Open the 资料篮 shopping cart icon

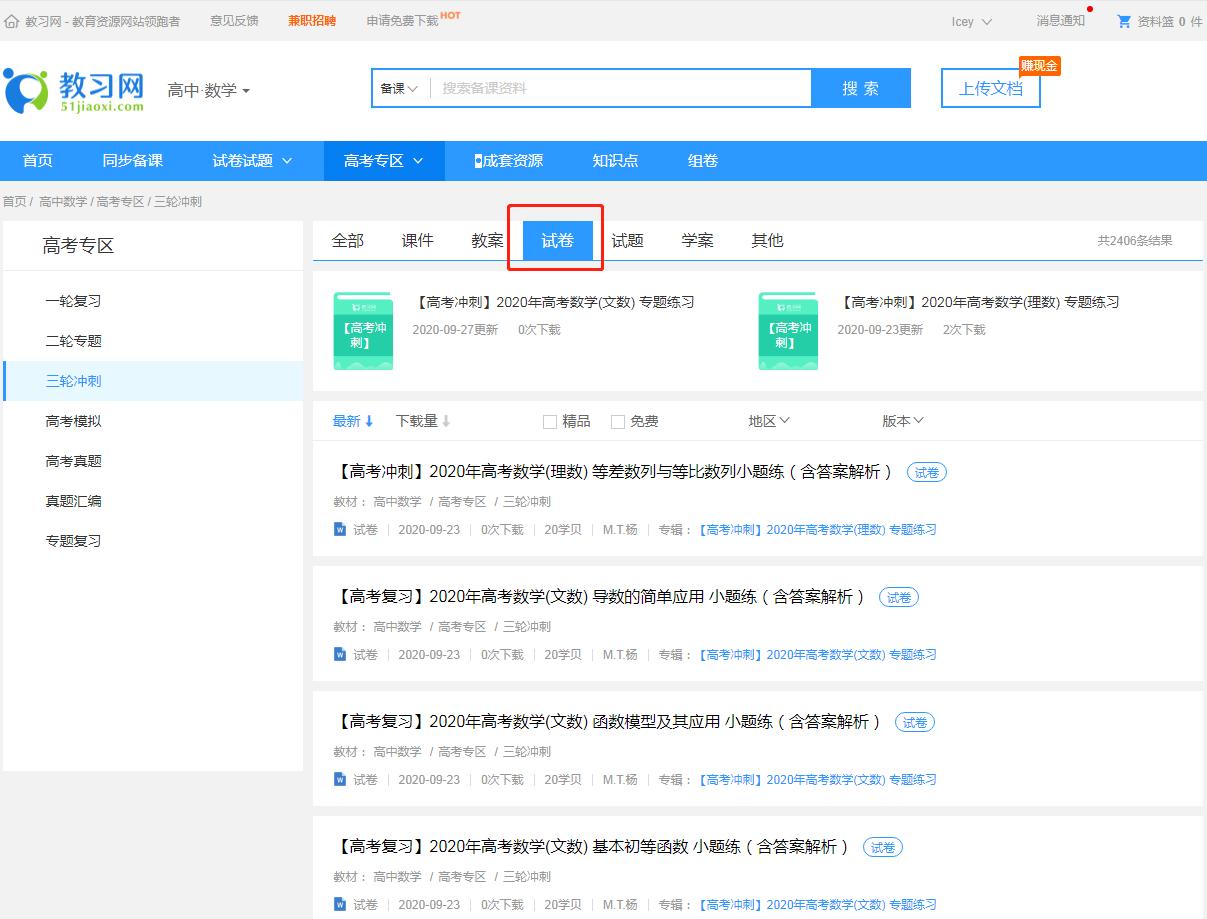(x=1123, y=19)
